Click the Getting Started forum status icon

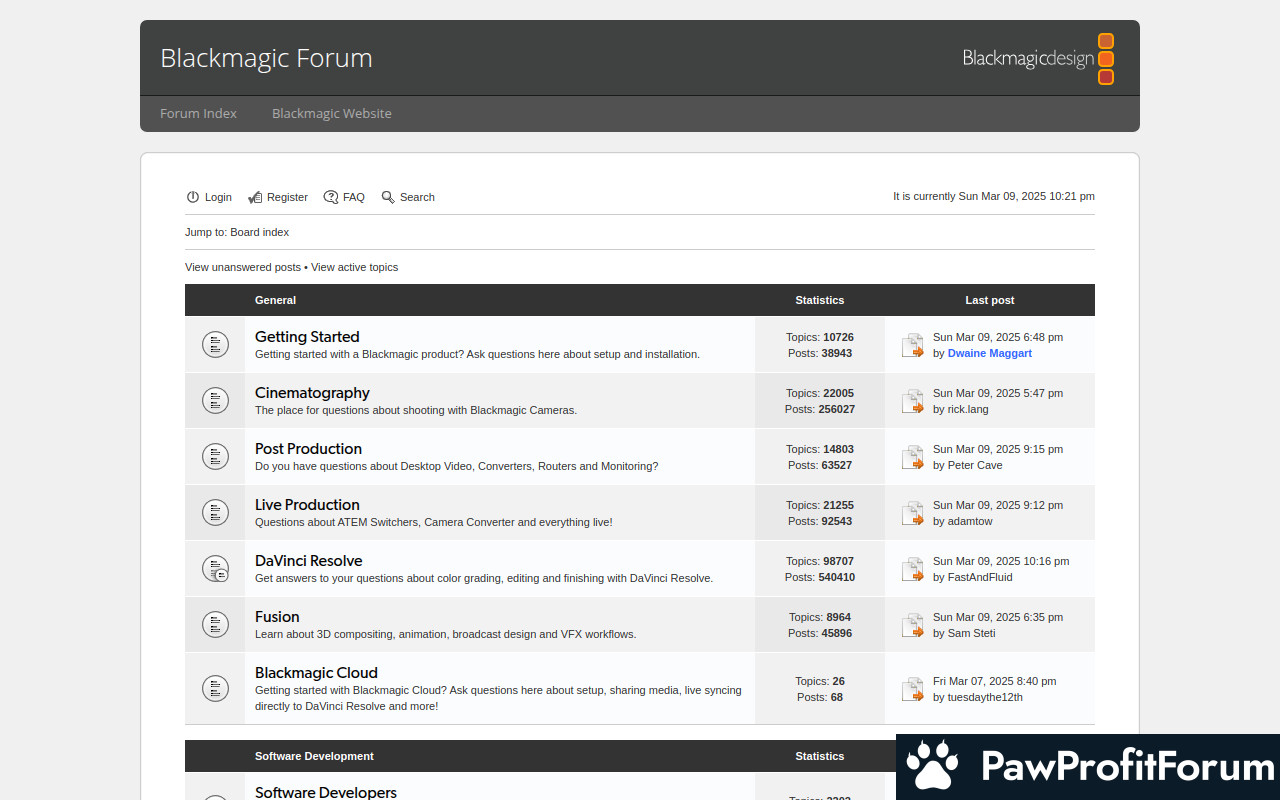pos(215,345)
